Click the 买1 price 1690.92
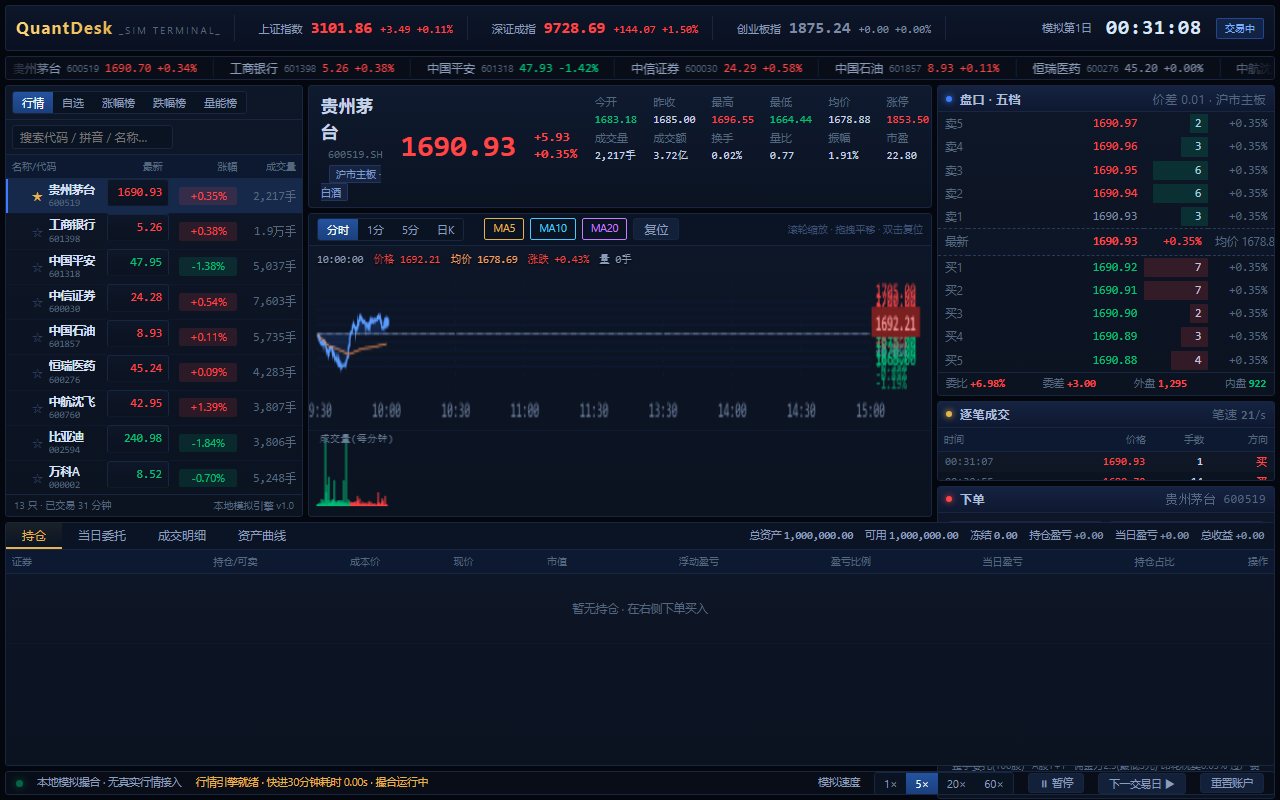1280x800 pixels. click(x=1115, y=267)
